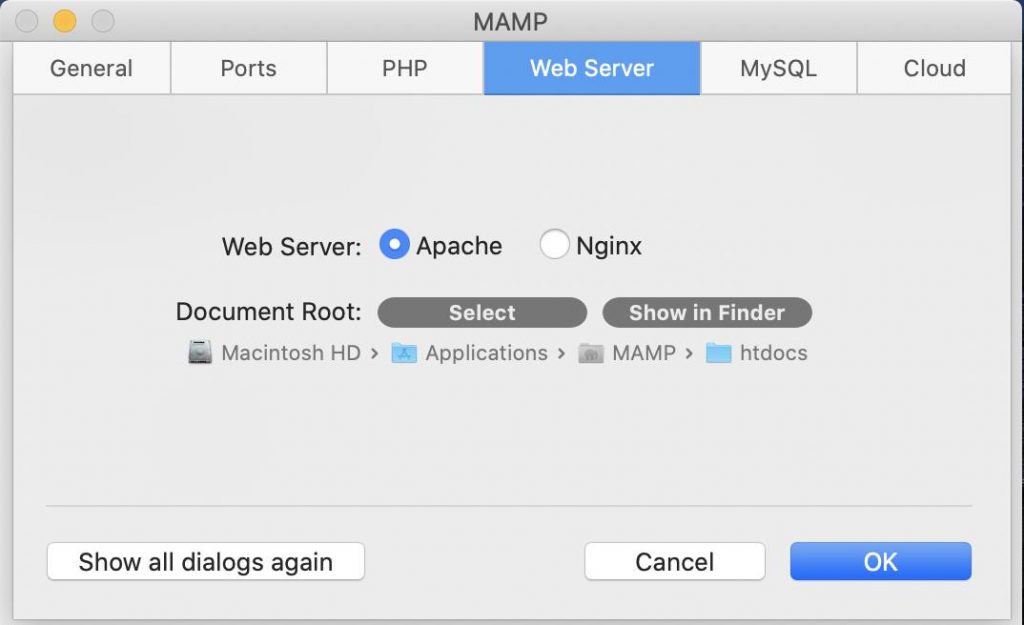Click the MAMP path label

(x=644, y=353)
